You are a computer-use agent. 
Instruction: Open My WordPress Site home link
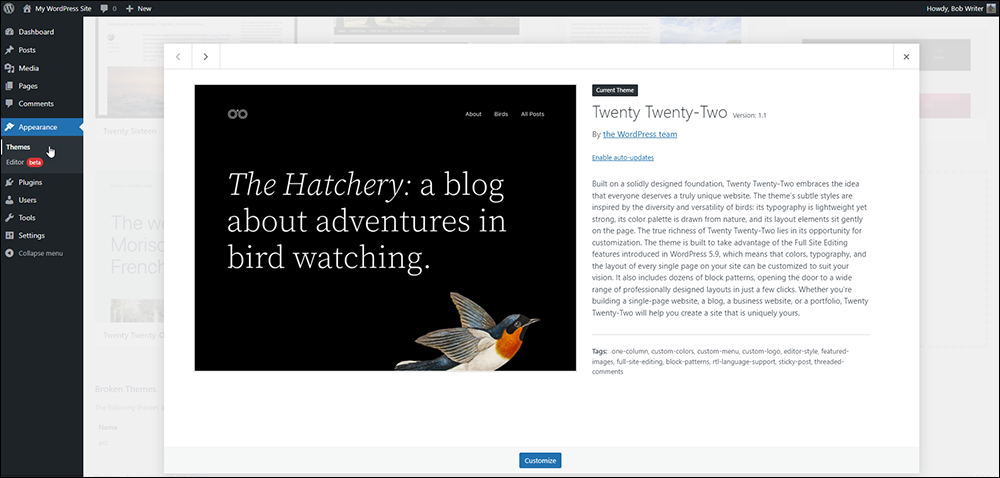point(57,8)
